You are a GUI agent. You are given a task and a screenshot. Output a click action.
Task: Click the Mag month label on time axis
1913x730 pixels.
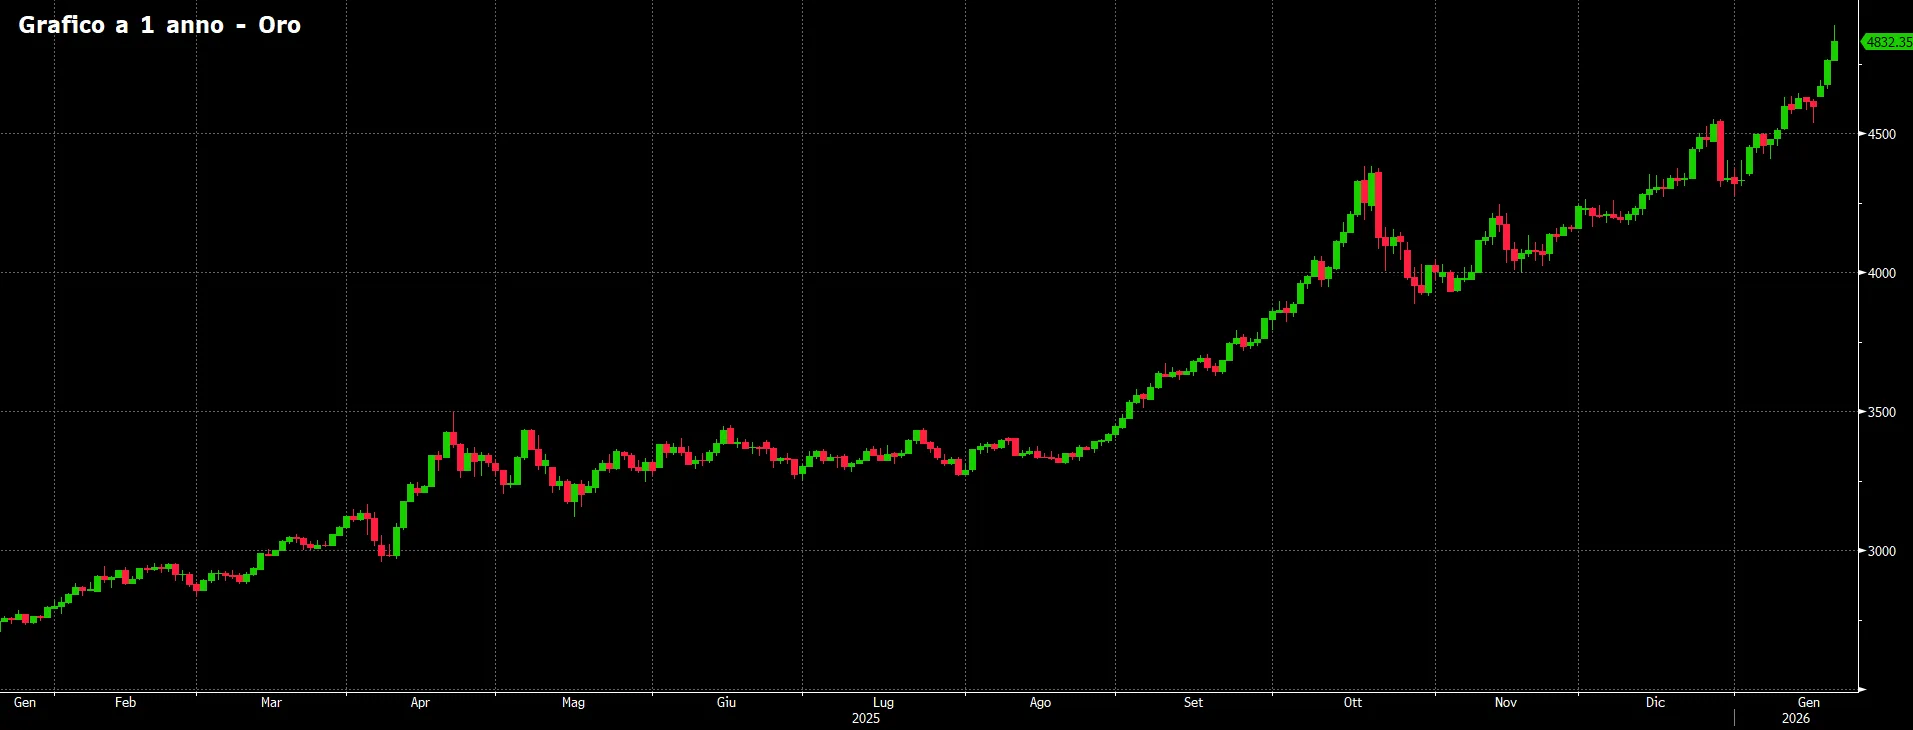573,702
